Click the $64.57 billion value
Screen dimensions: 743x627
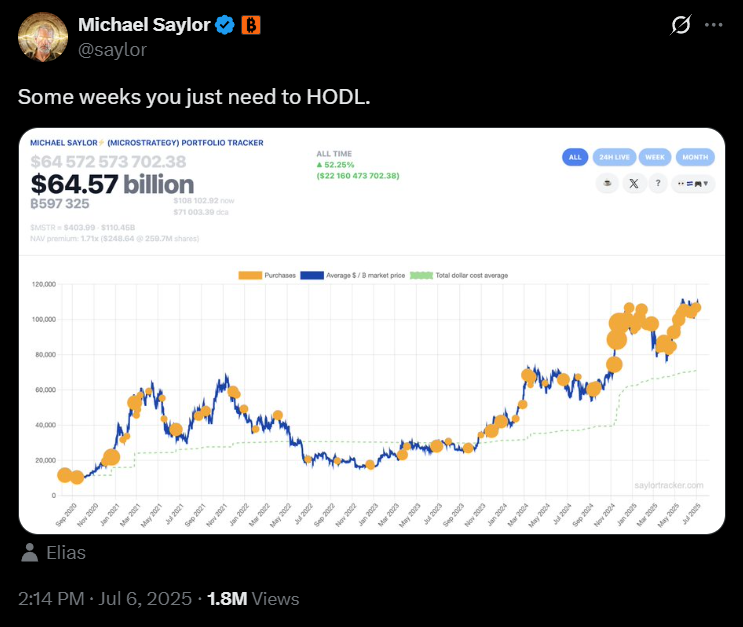pyautogui.click(x=112, y=184)
